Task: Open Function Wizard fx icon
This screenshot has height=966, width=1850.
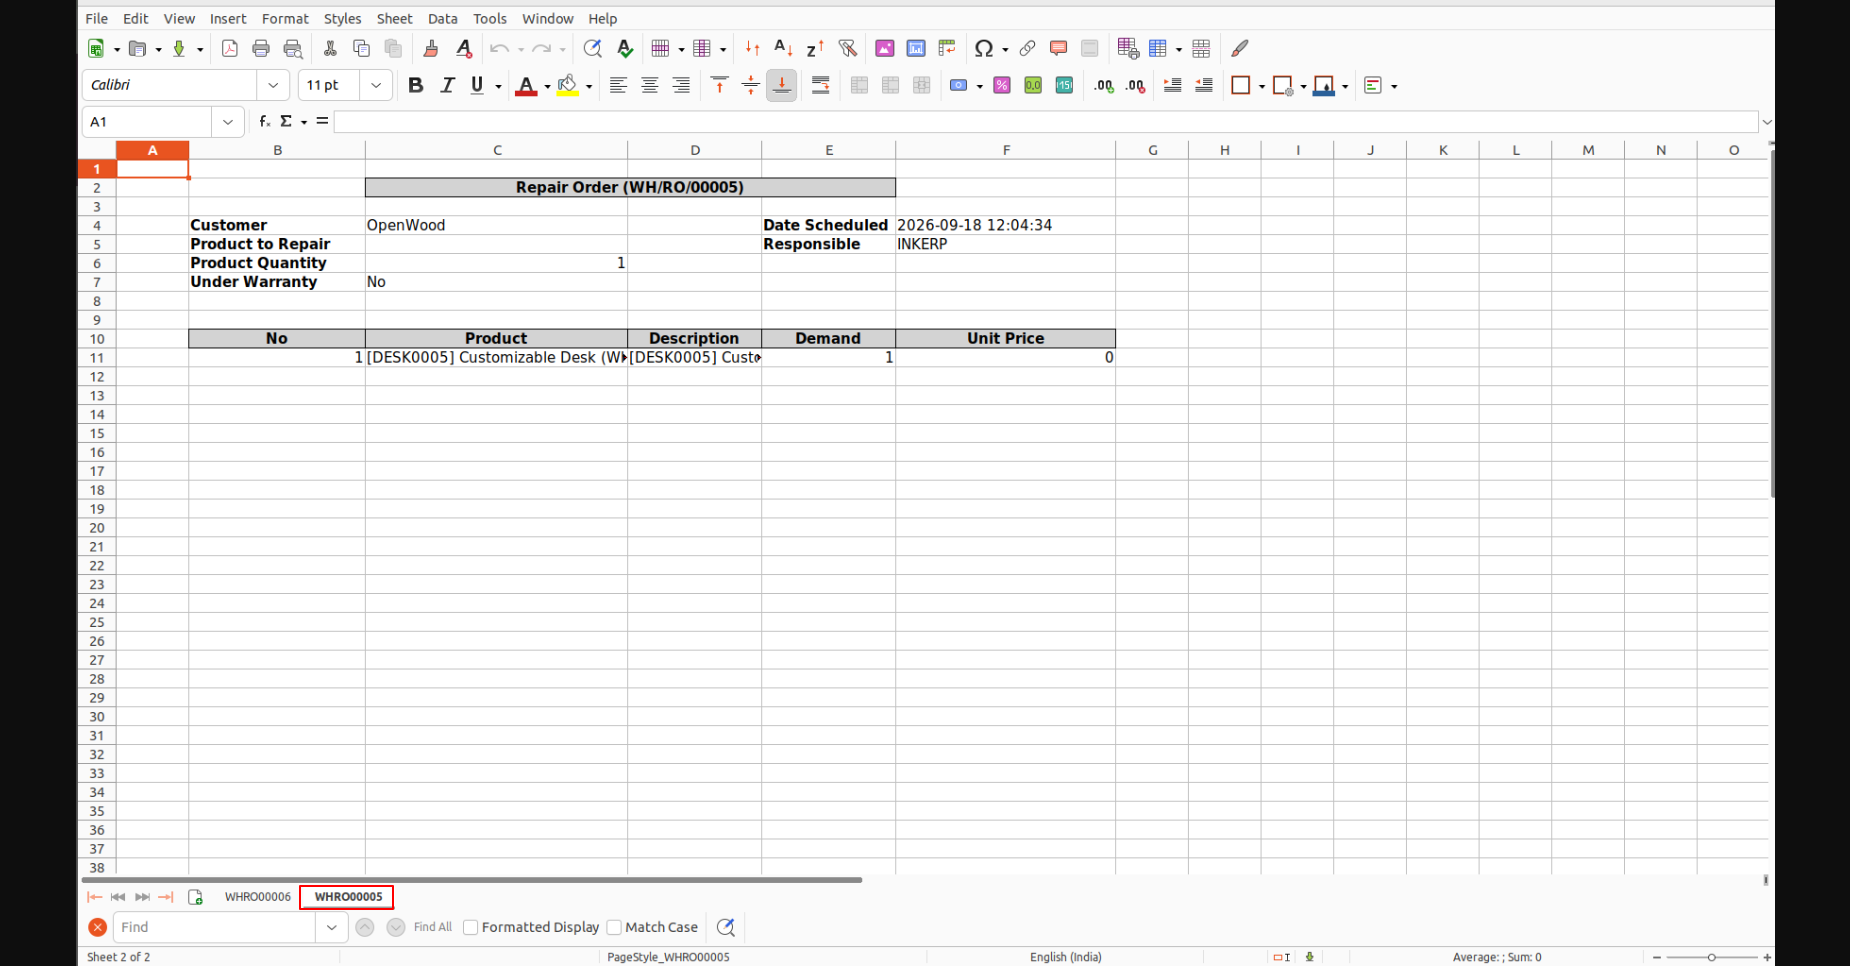Action: coord(264,121)
